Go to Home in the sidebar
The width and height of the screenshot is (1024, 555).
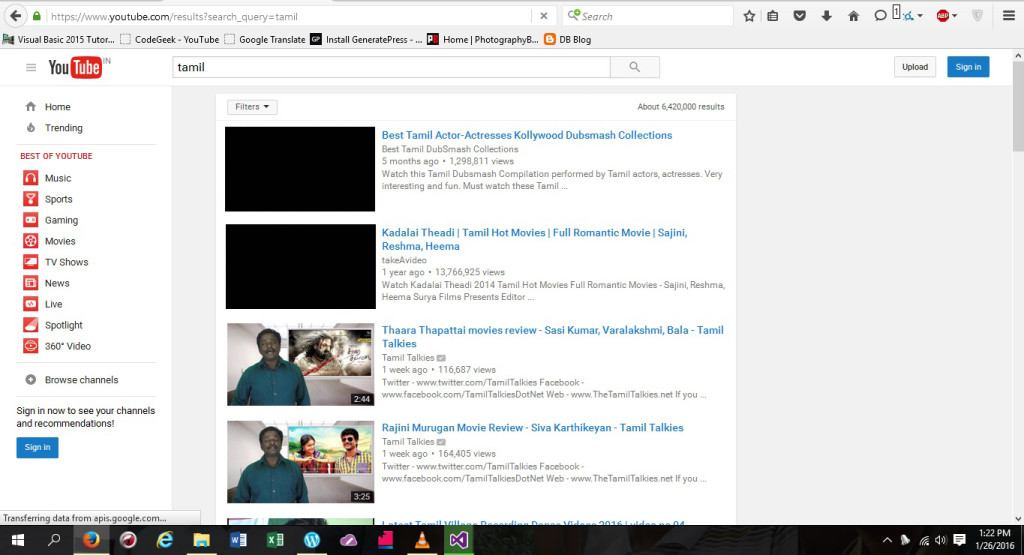tap(57, 107)
